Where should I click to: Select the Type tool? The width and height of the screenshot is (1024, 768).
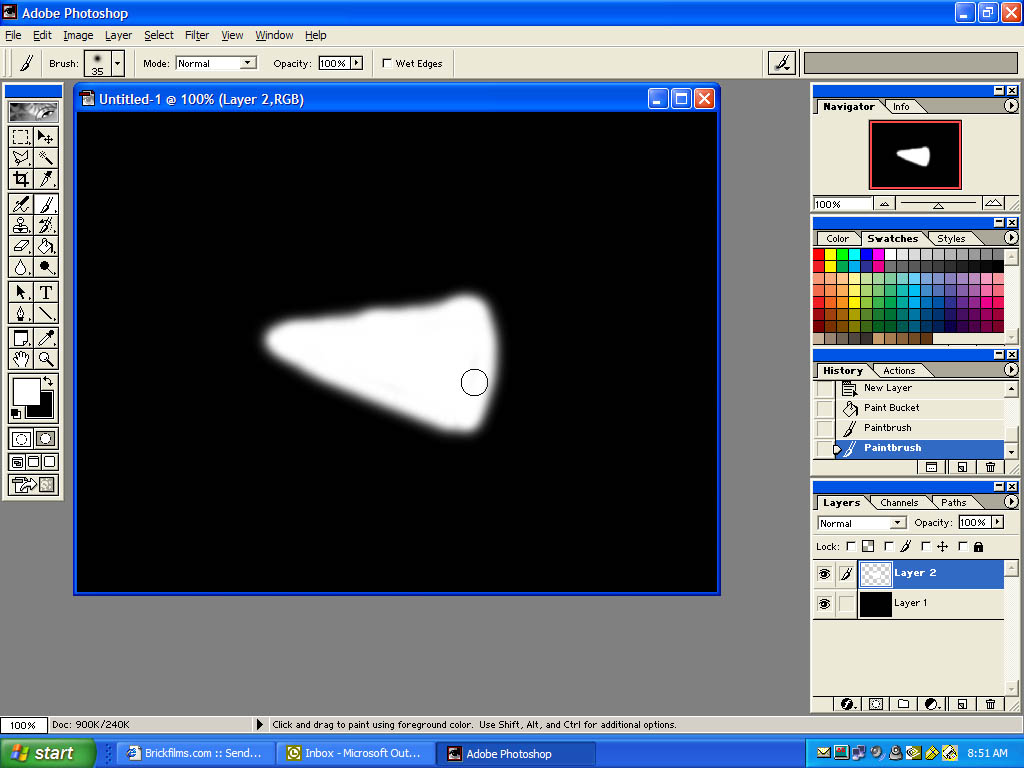(46, 292)
